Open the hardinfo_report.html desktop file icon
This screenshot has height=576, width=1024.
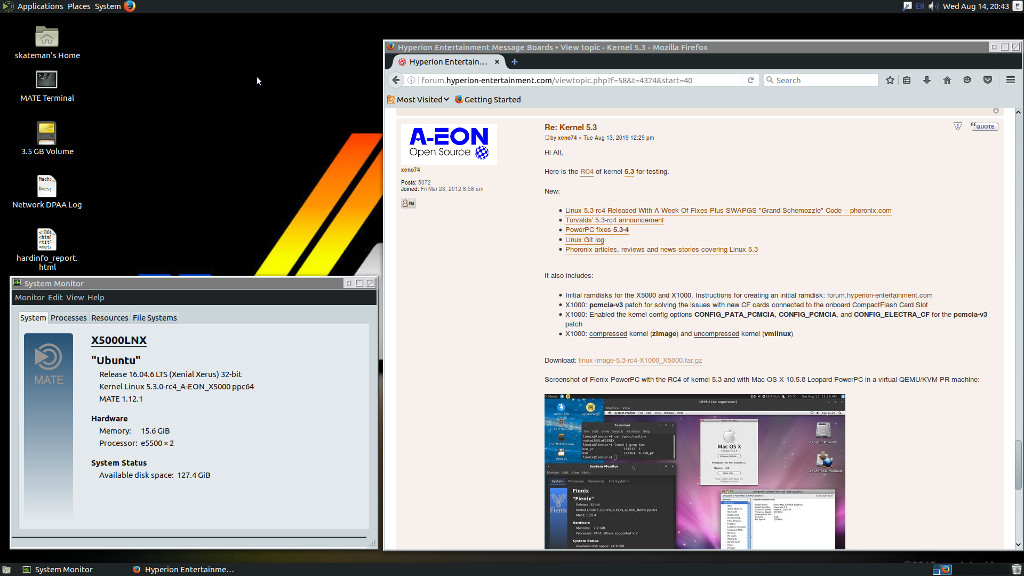(46, 240)
